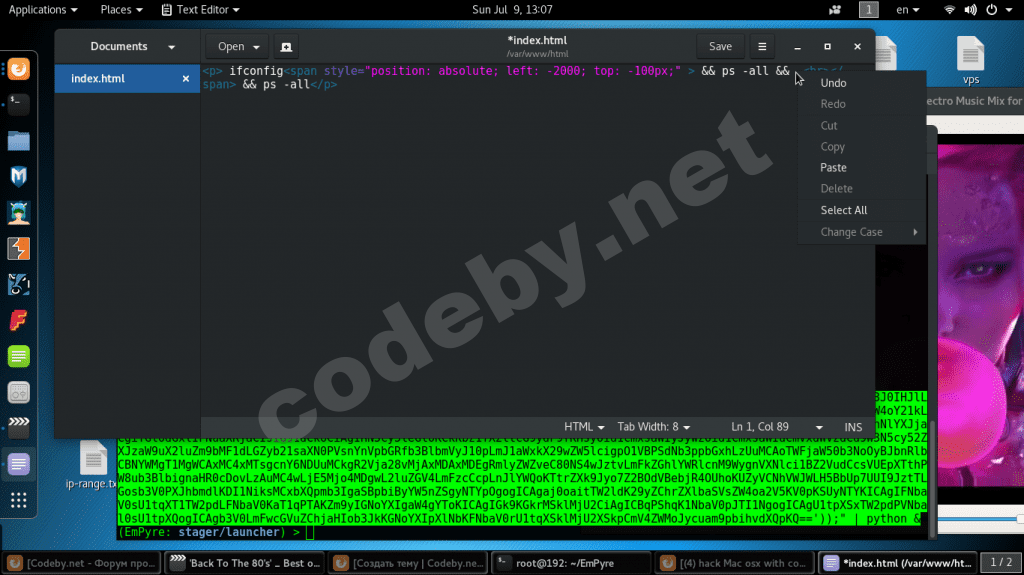1024x575 pixels.
Task: Switch to hack Mac osx taskbar window
Action: (733, 563)
